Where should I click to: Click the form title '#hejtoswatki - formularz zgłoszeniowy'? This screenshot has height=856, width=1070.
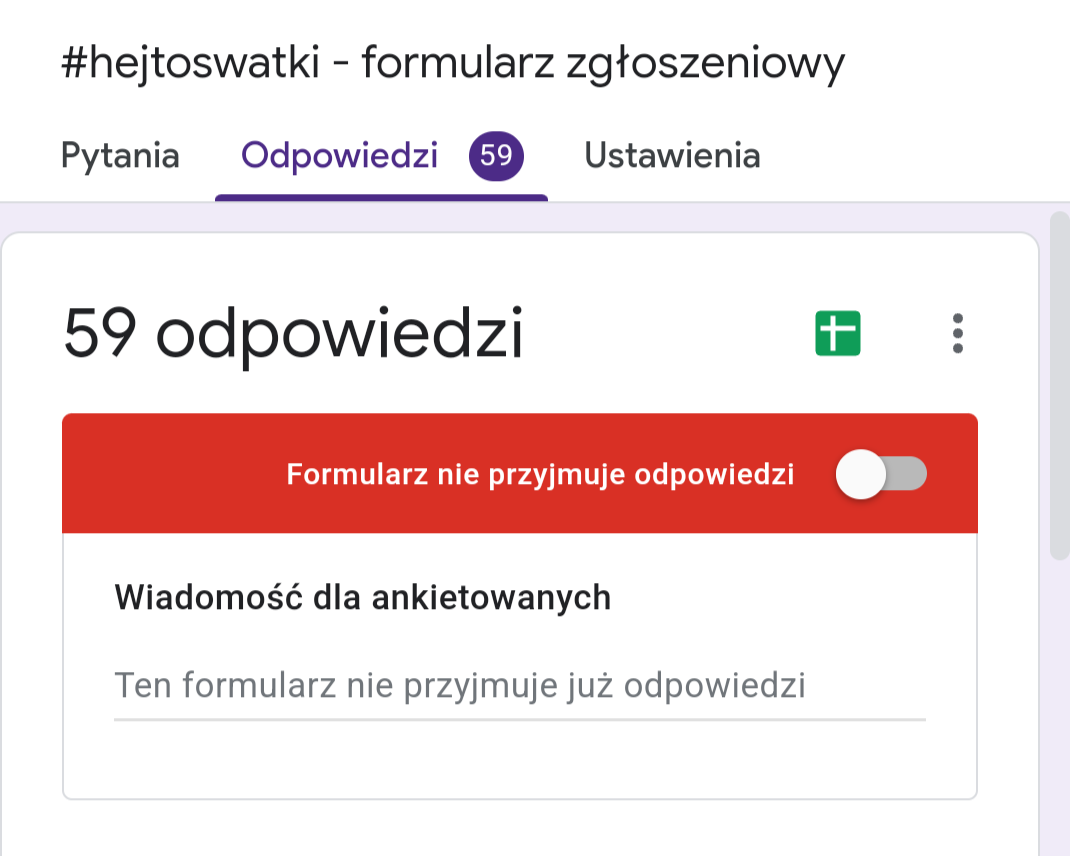pyautogui.click(x=453, y=64)
